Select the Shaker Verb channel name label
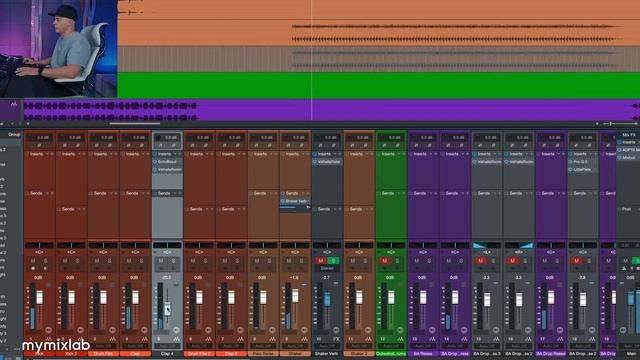 pos(327,353)
